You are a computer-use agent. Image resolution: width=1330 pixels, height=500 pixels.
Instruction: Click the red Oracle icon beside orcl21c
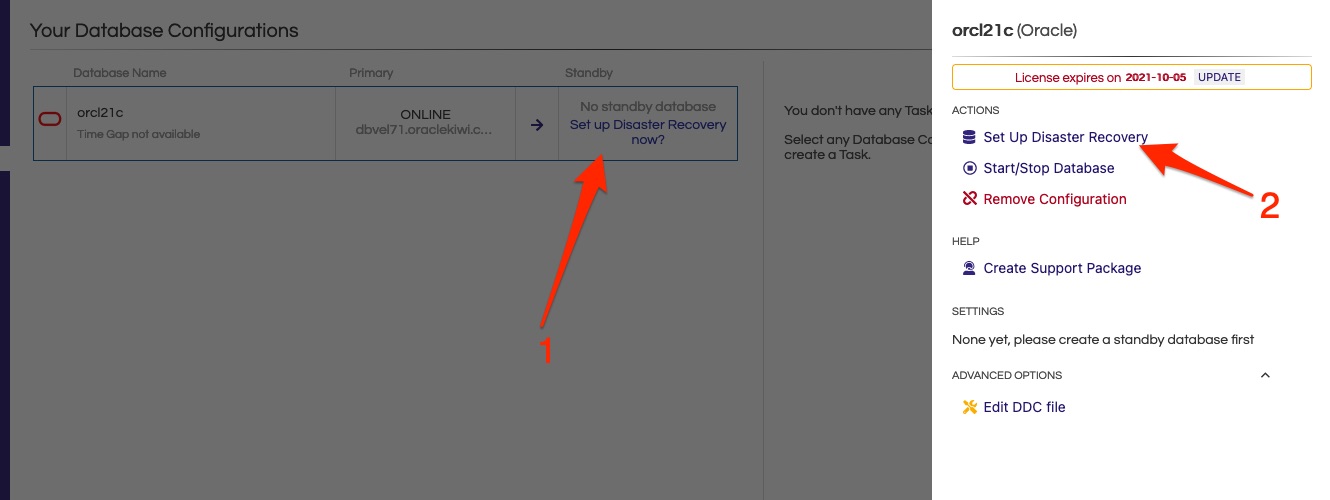click(x=50, y=120)
